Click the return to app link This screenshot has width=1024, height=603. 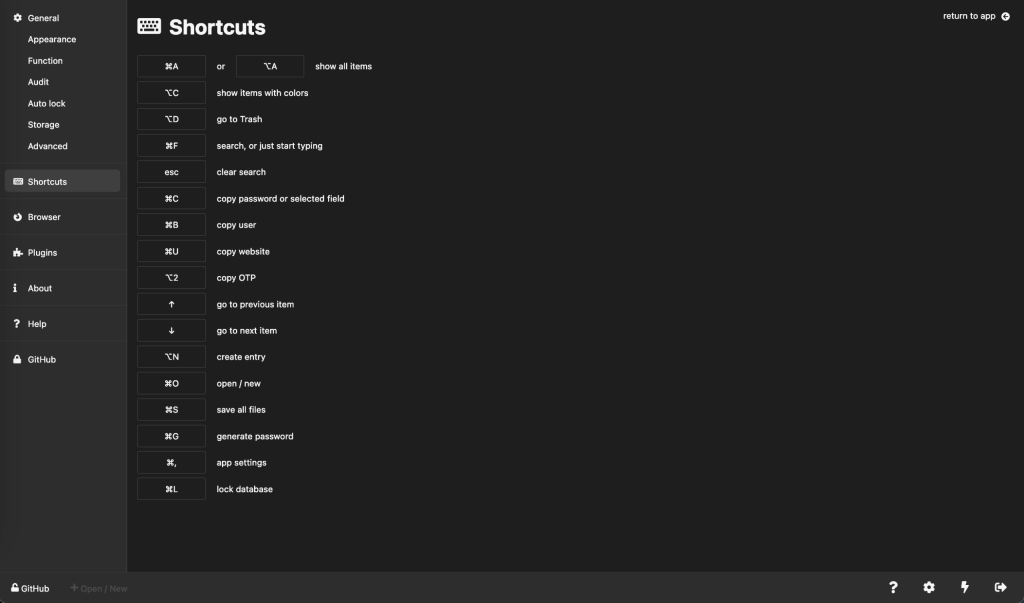tap(969, 15)
